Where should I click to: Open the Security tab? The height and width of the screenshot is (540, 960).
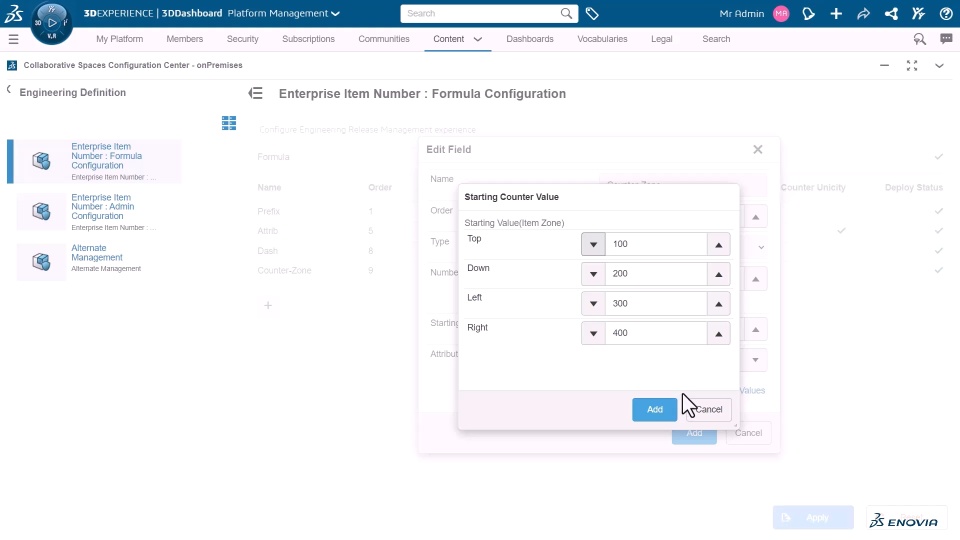242,39
